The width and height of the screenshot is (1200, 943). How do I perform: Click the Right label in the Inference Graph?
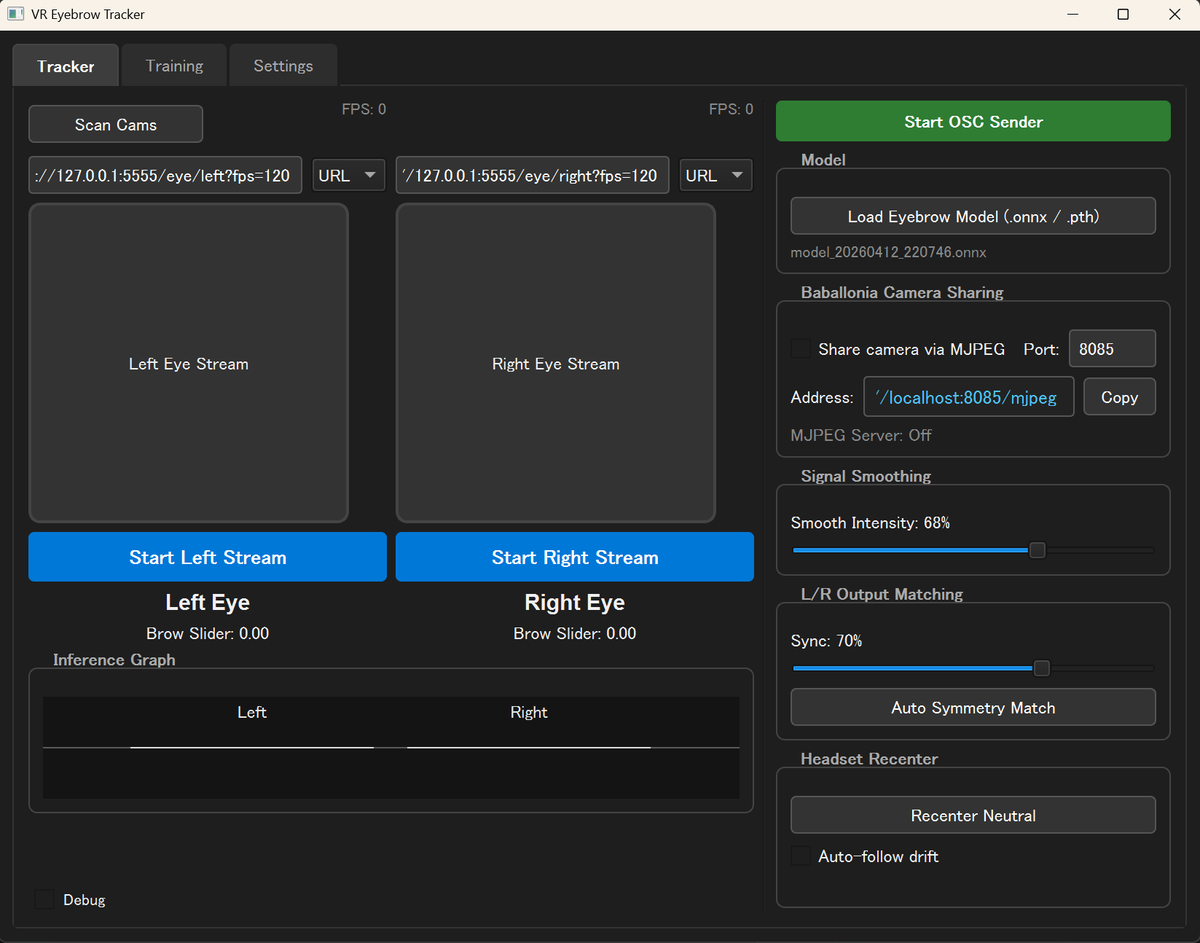(x=529, y=712)
